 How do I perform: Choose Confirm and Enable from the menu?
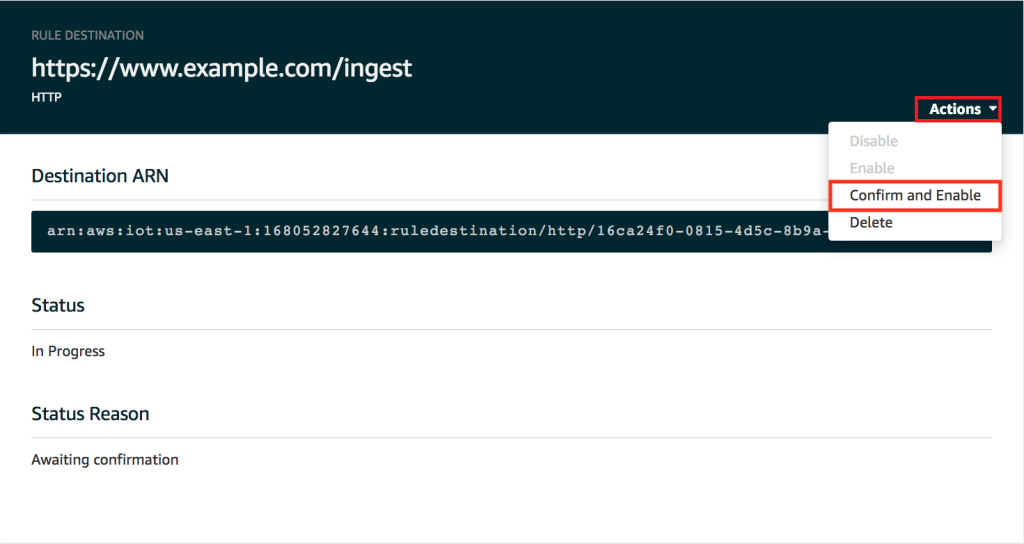pyautogui.click(x=915, y=195)
